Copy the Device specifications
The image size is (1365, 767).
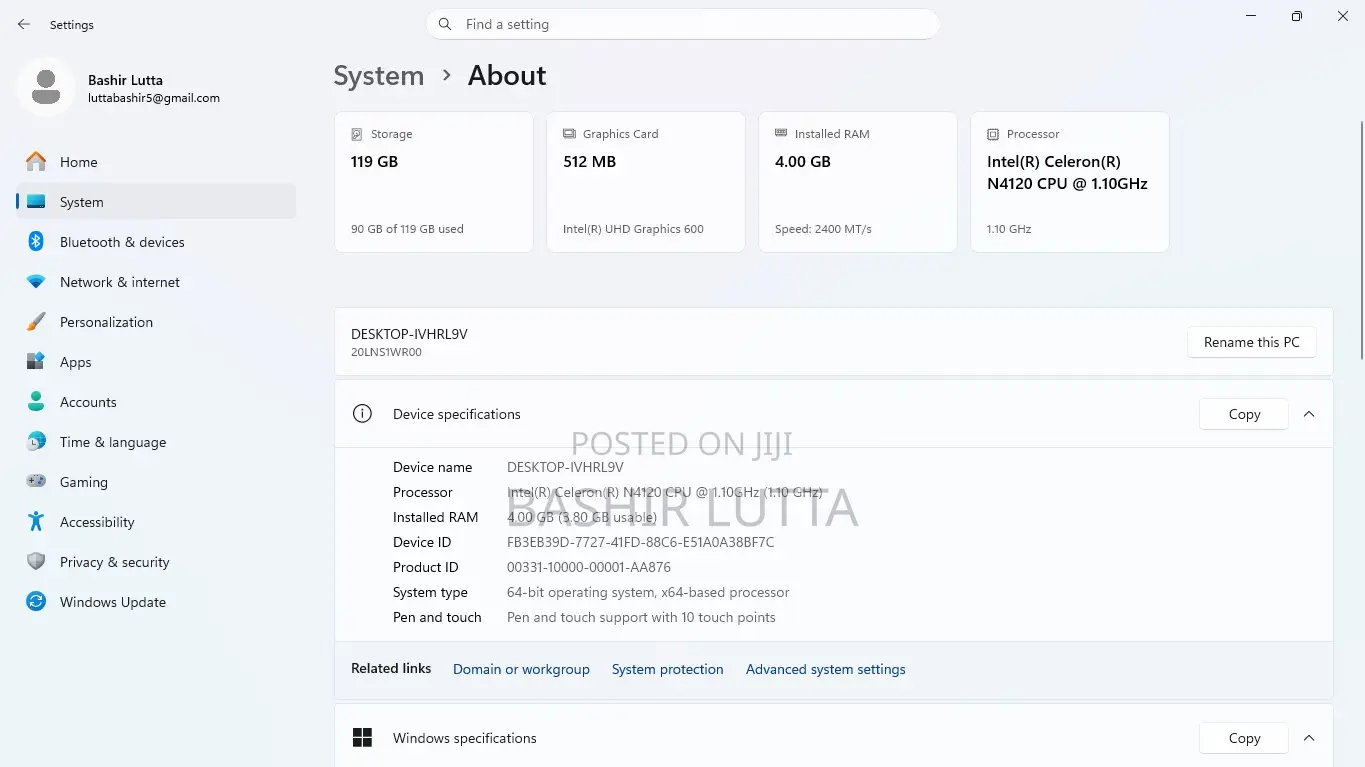tap(1244, 414)
